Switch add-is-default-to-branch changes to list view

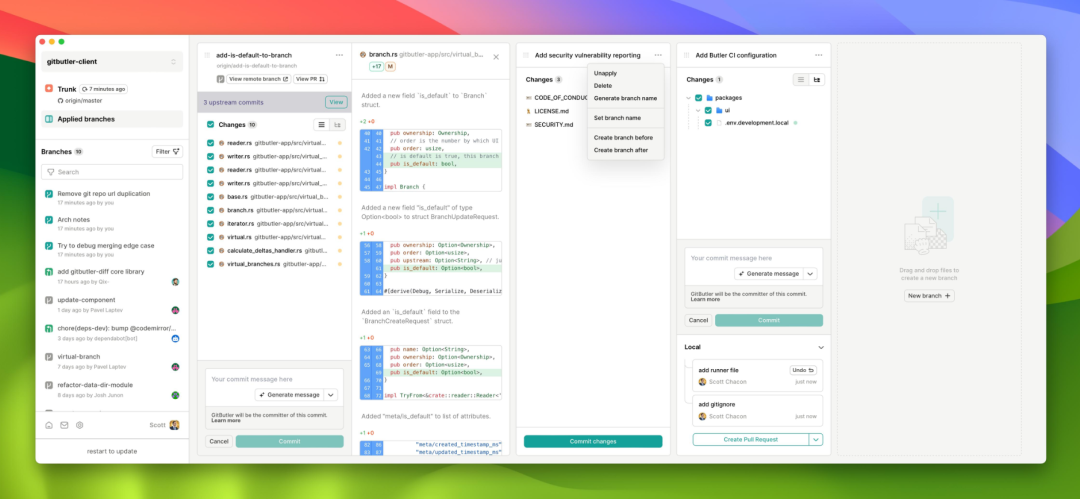[x=321, y=125]
